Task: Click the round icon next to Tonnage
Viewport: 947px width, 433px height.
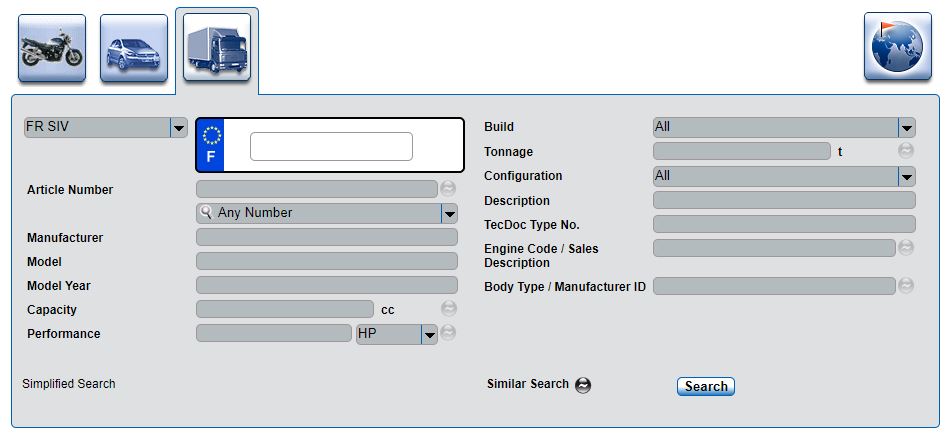Action: (906, 151)
